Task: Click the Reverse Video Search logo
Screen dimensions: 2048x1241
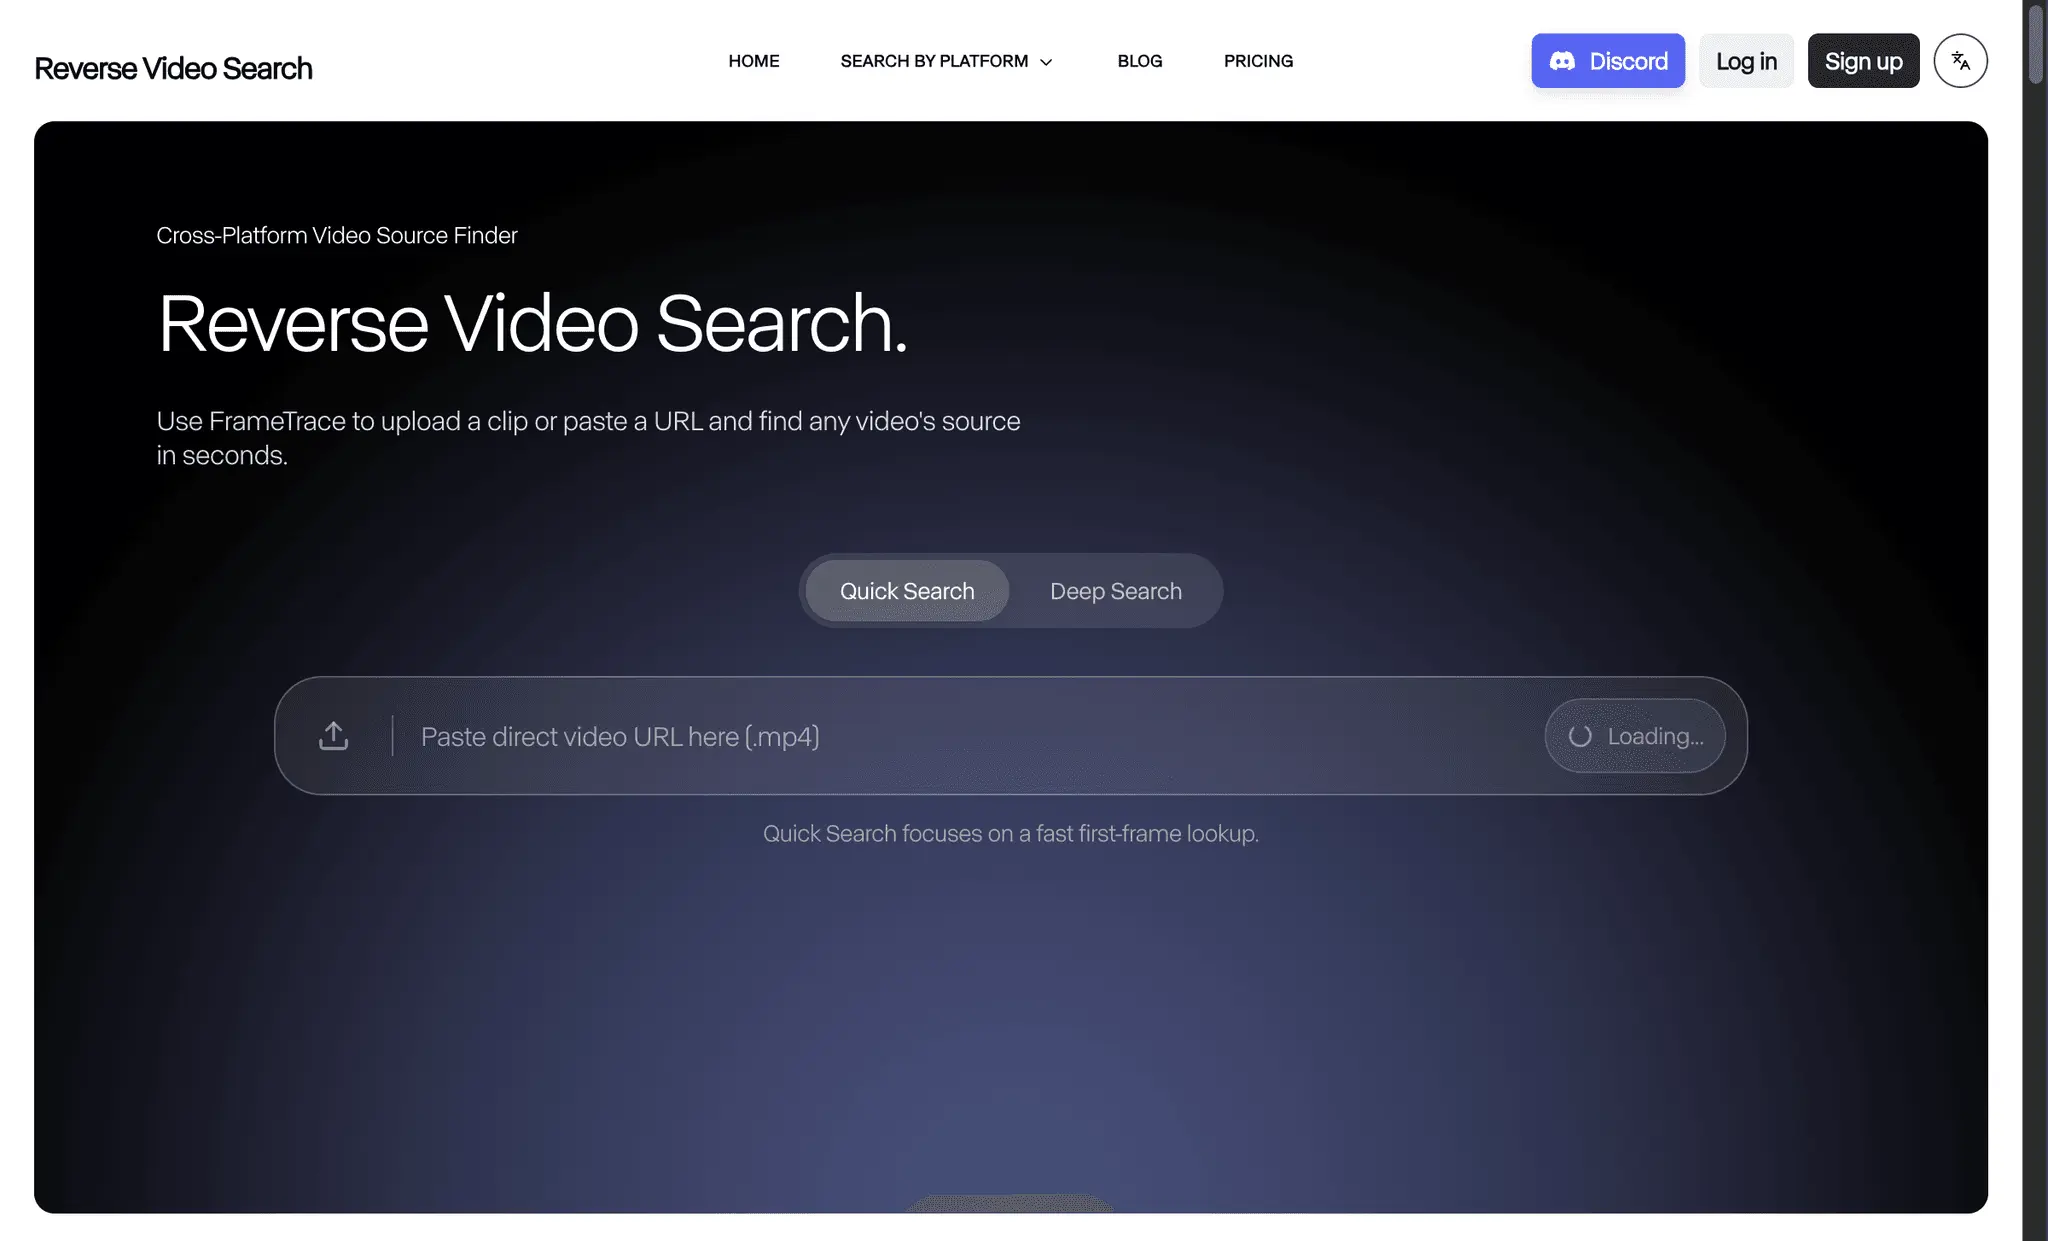Action: 173,68
